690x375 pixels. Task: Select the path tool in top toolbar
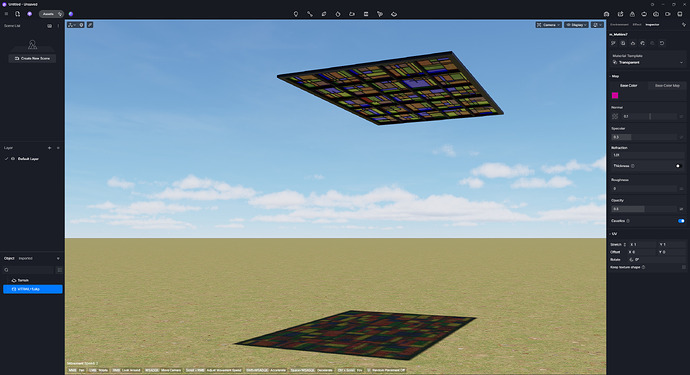pyautogui.click(x=310, y=14)
